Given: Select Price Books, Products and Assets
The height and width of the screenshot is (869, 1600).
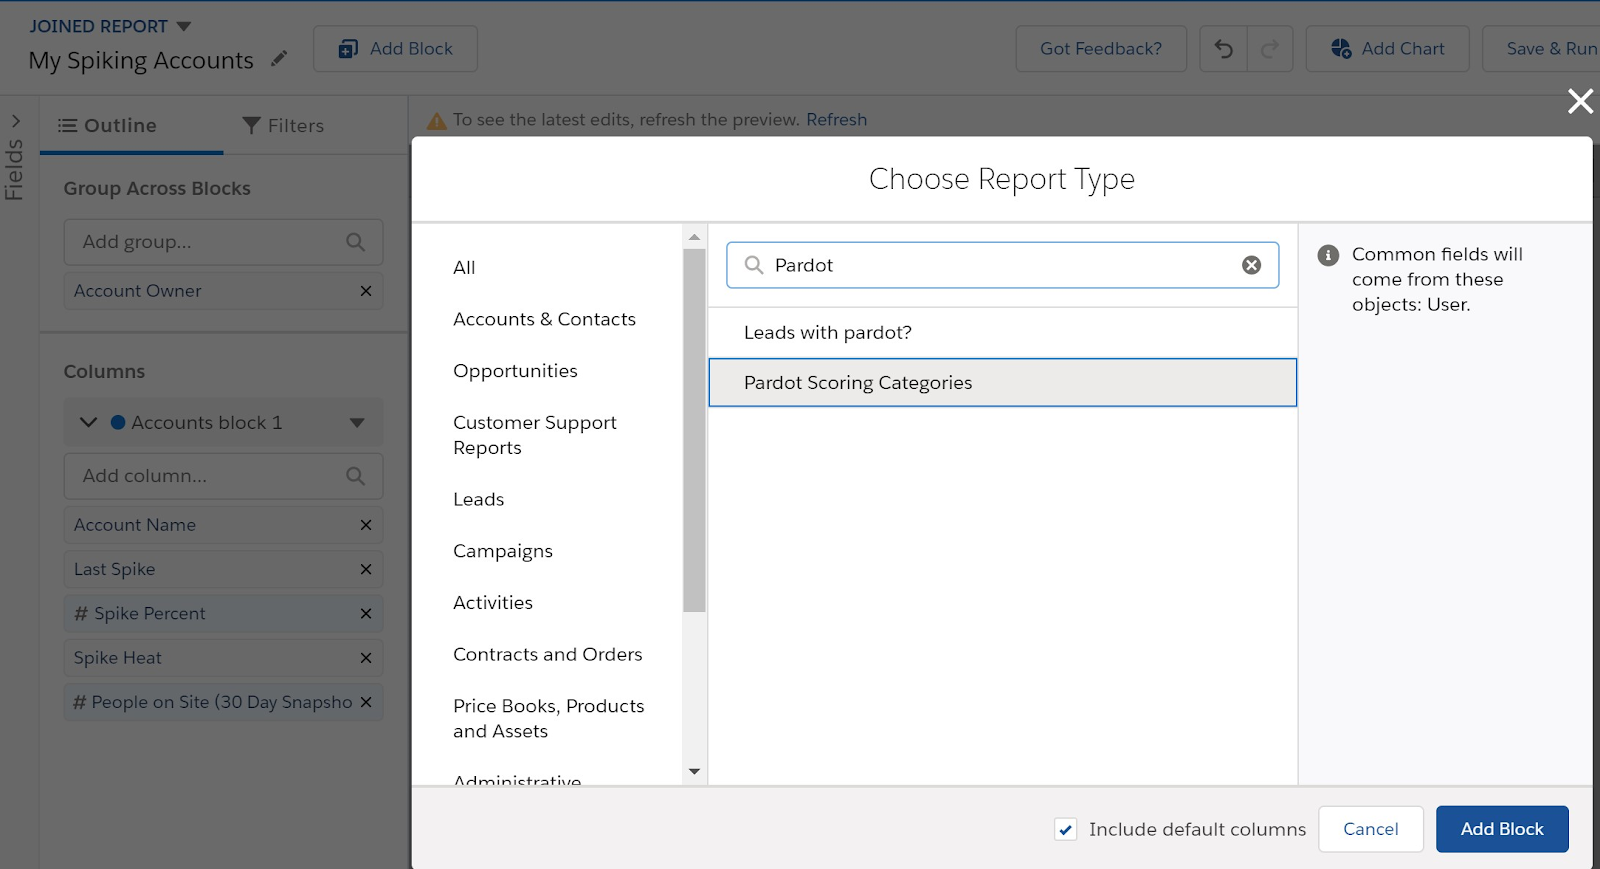Looking at the screenshot, I should (548, 718).
